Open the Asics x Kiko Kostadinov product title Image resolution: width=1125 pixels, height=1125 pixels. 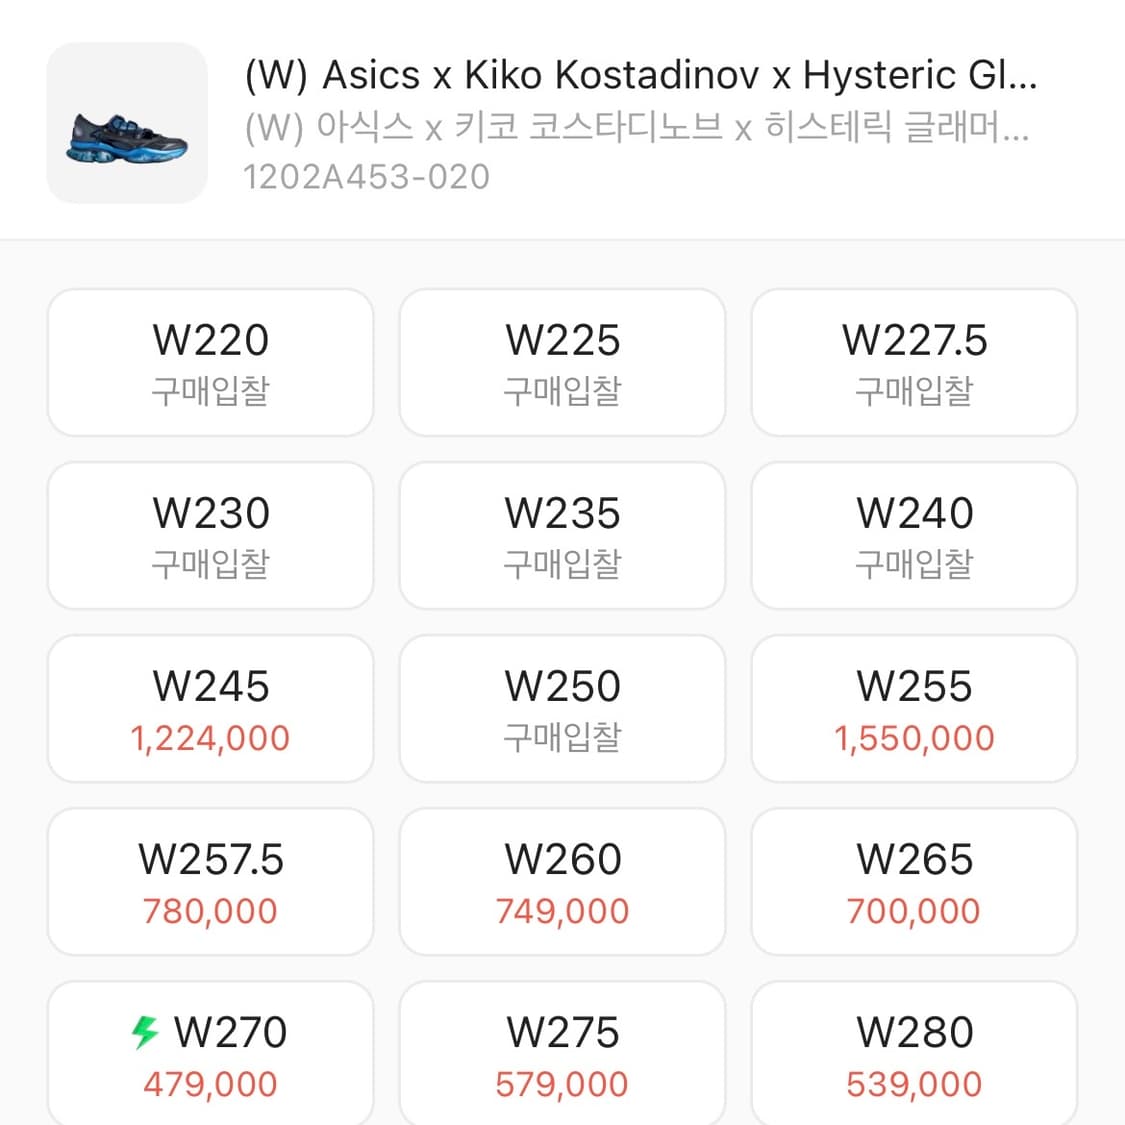coord(640,75)
